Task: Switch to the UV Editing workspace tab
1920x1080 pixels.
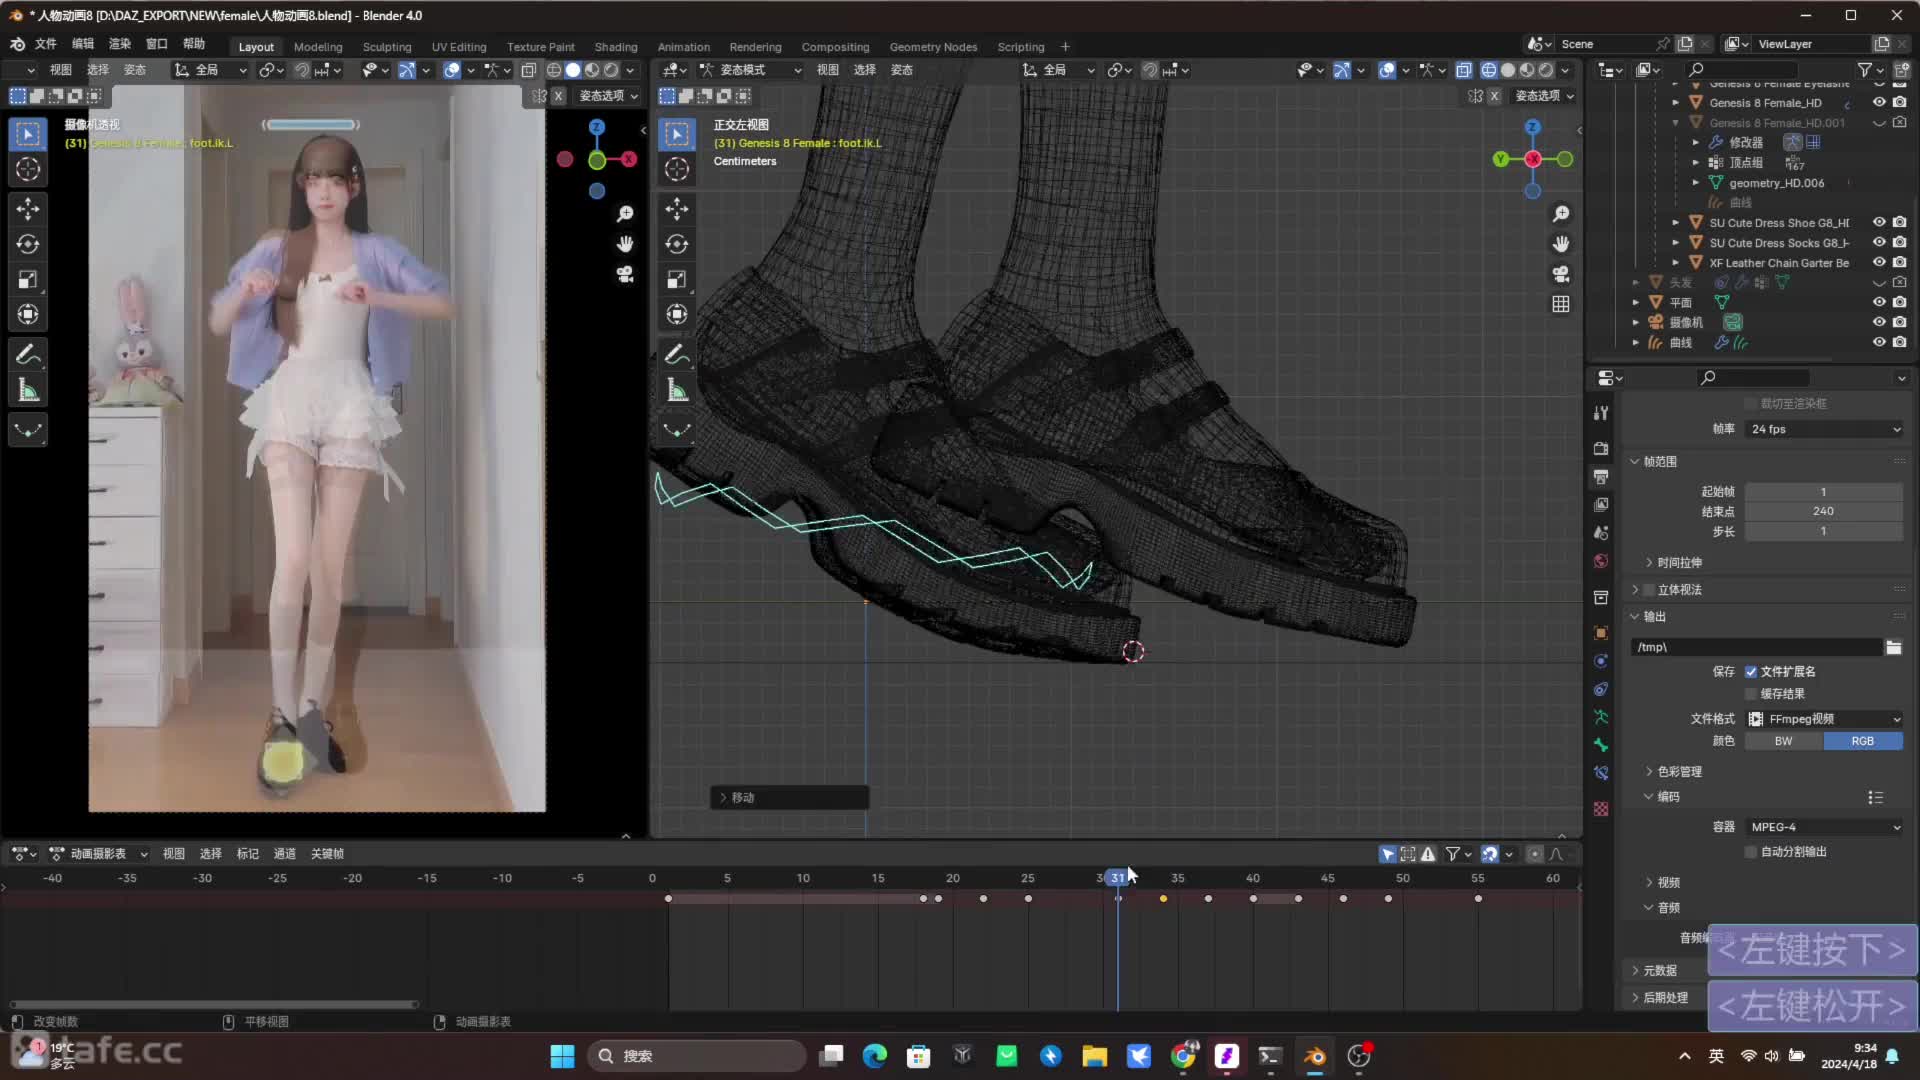Action: click(x=459, y=47)
